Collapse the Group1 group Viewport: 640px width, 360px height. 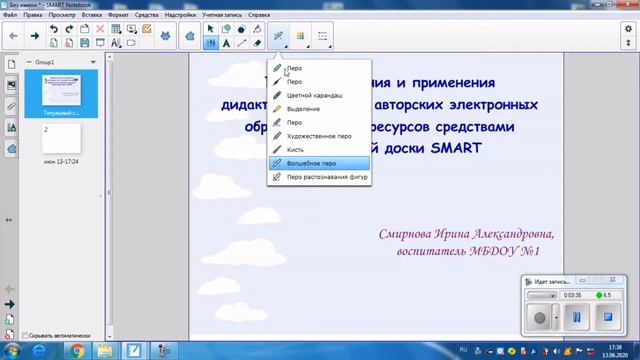pyautogui.click(x=29, y=62)
